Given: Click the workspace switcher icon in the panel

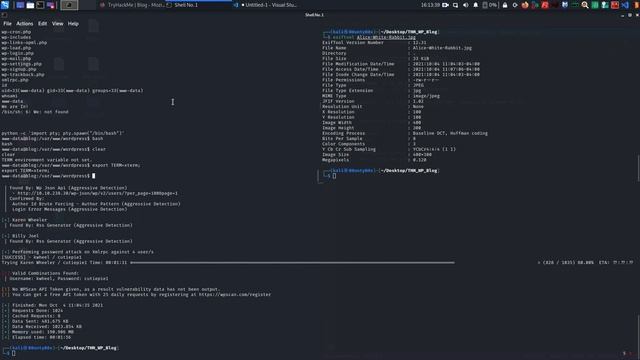Looking at the screenshot, I should point(20,5).
